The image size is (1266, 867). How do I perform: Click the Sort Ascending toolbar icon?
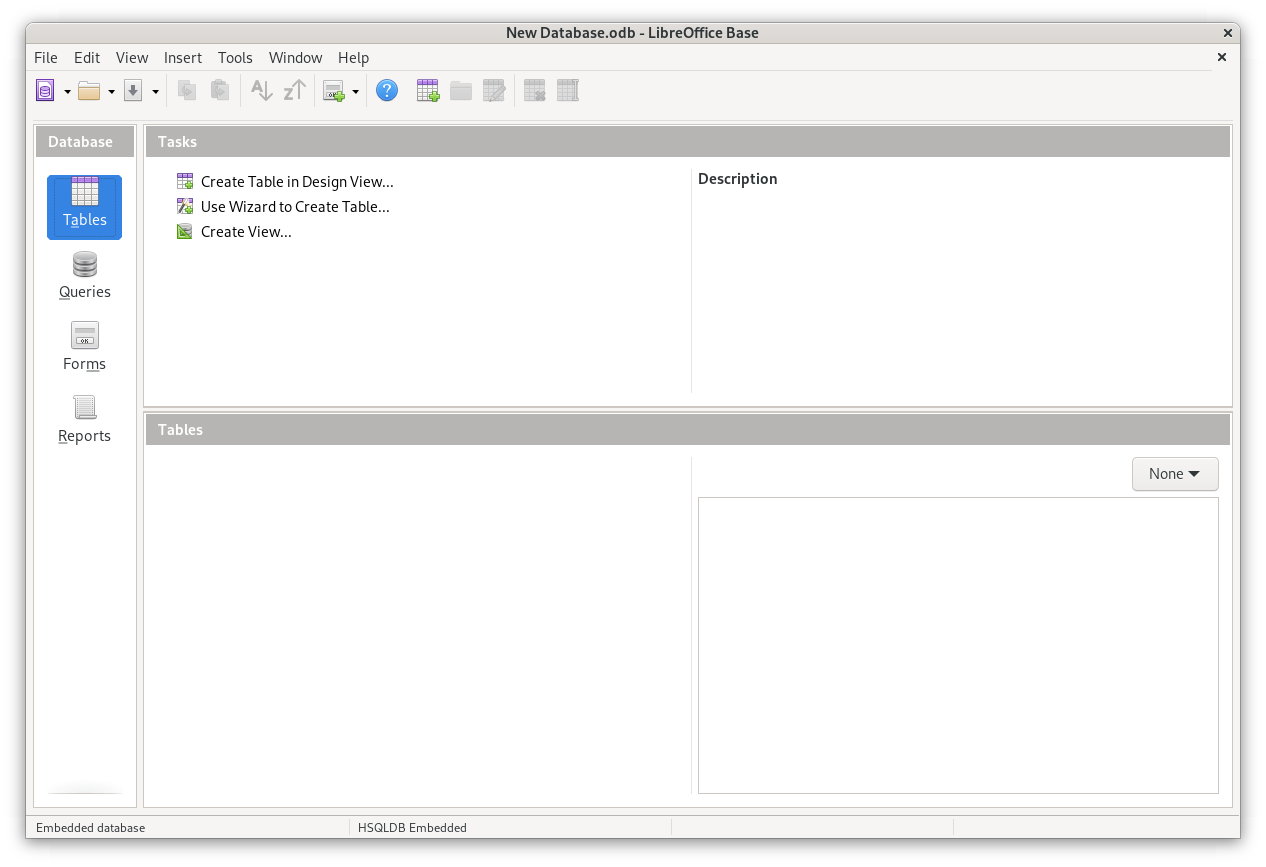point(261,91)
